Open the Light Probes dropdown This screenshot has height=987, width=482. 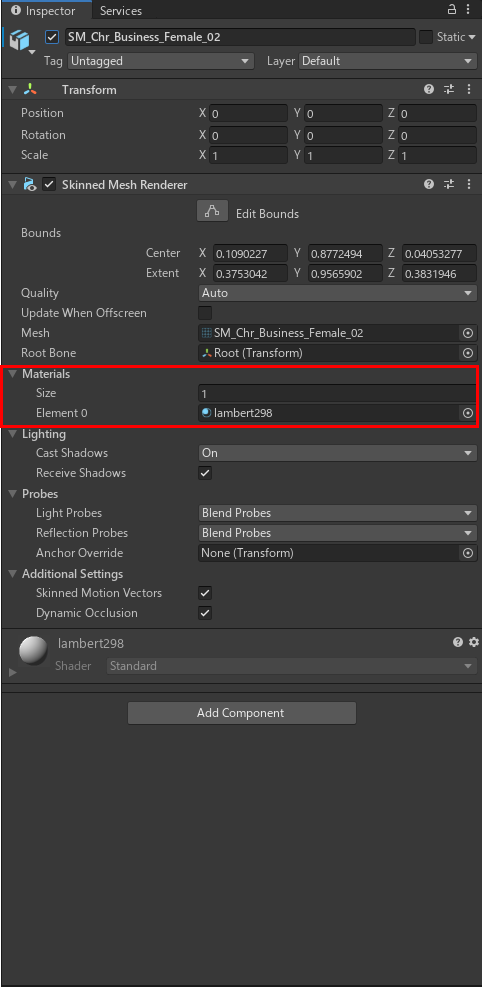click(337, 512)
